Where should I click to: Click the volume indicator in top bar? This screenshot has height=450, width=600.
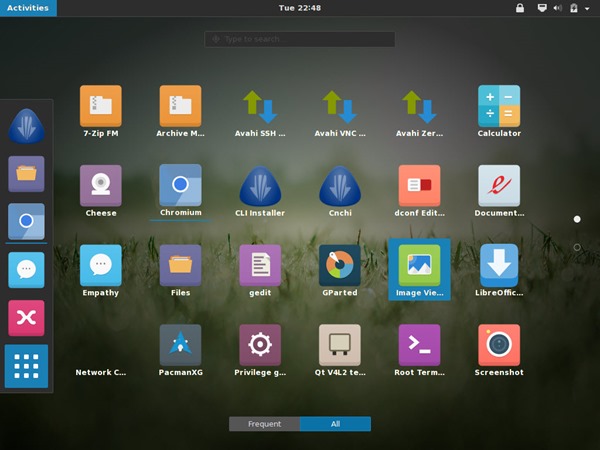click(558, 8)
